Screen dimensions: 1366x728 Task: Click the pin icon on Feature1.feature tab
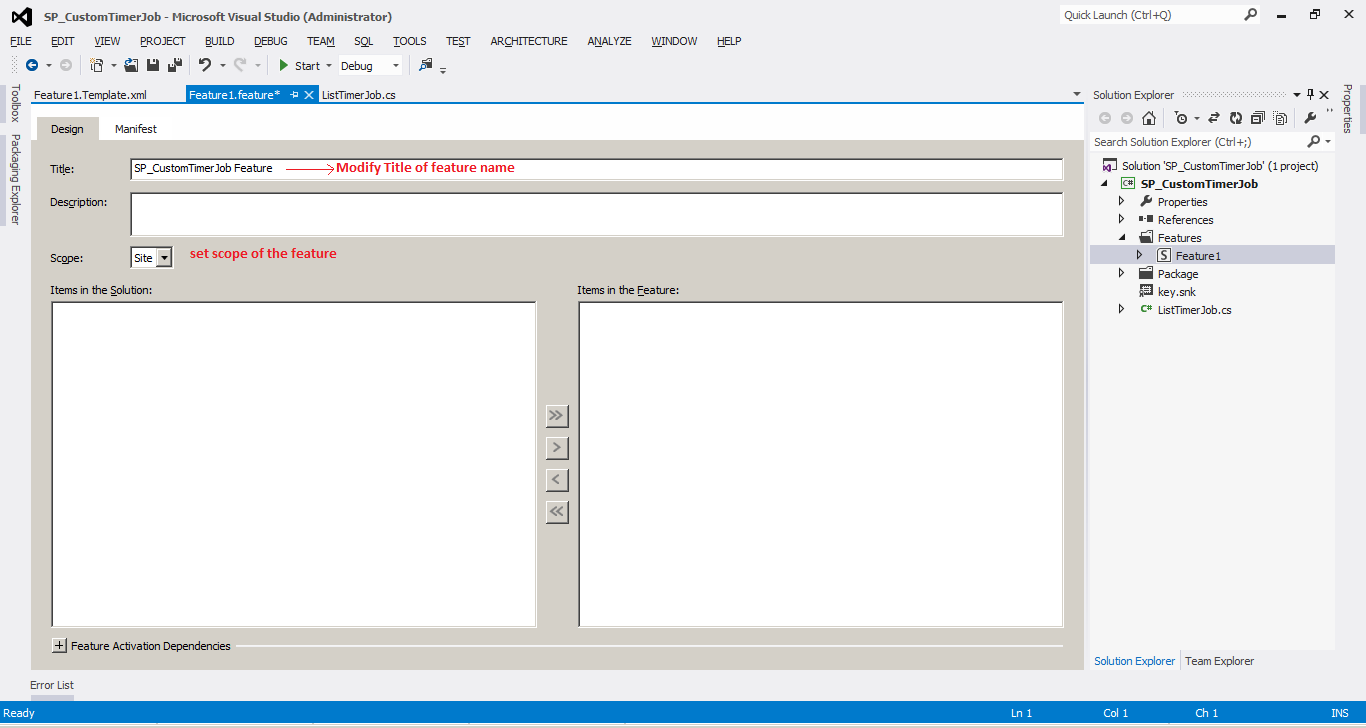tap(294, 95)
